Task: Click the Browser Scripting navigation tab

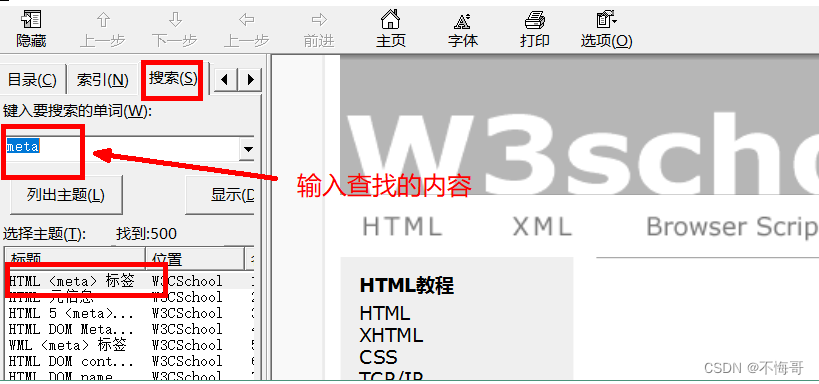Action: (732, 227)
